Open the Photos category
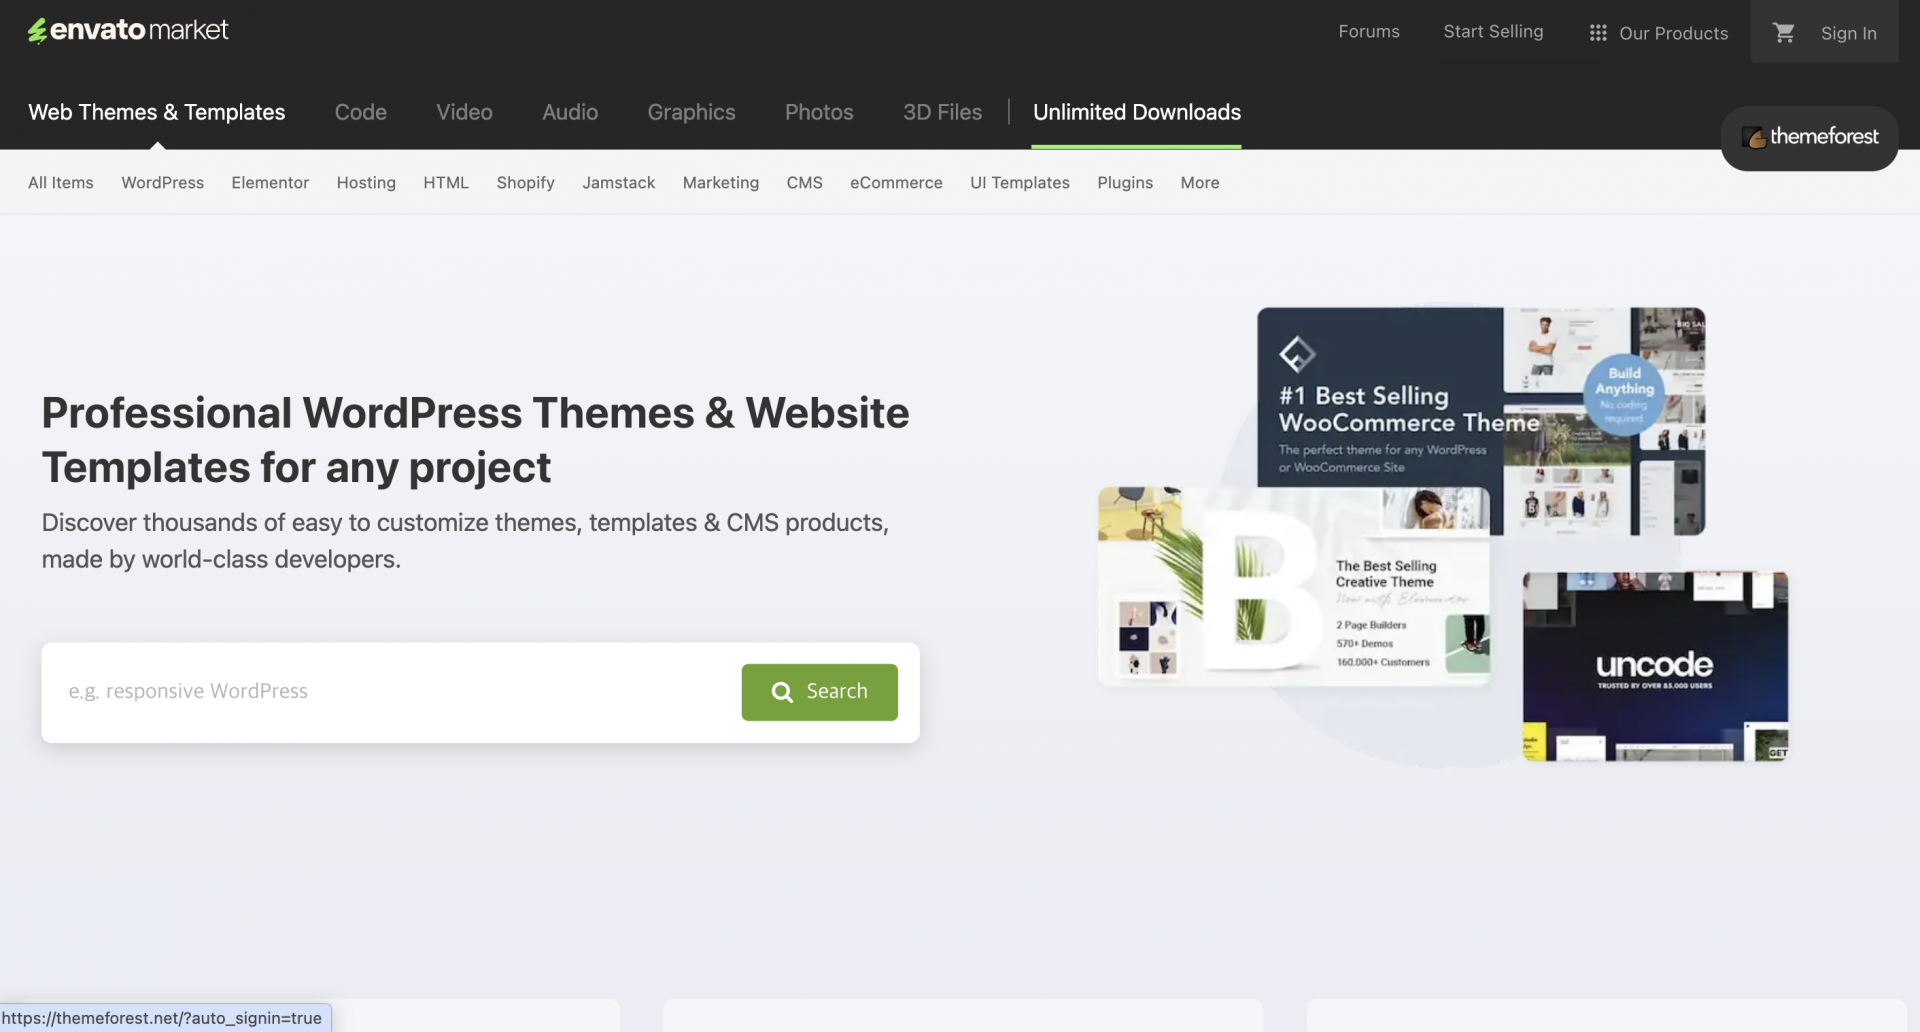 [819, 112]
